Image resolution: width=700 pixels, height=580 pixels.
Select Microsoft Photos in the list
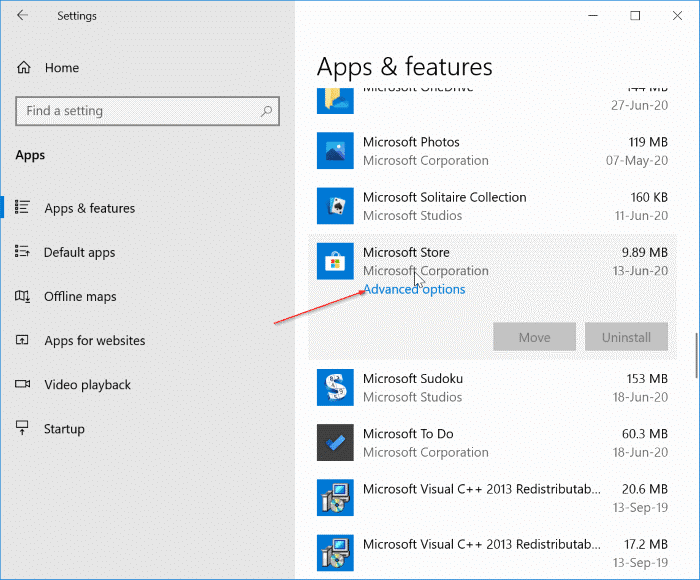point(492,151)
